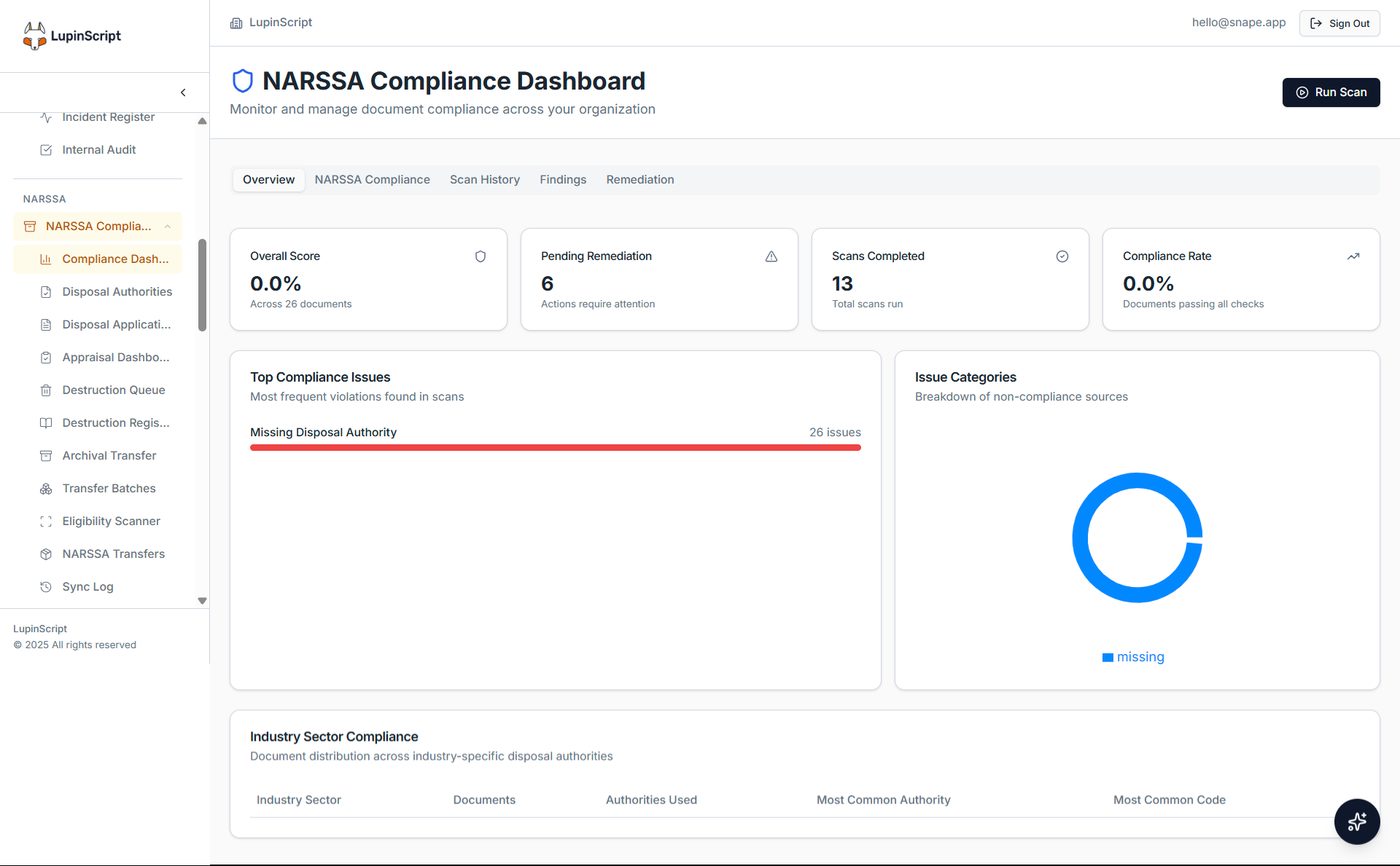Click the sidebar scroll up arrow
The image size is (1400, 866).
click(x=202, y=121)
